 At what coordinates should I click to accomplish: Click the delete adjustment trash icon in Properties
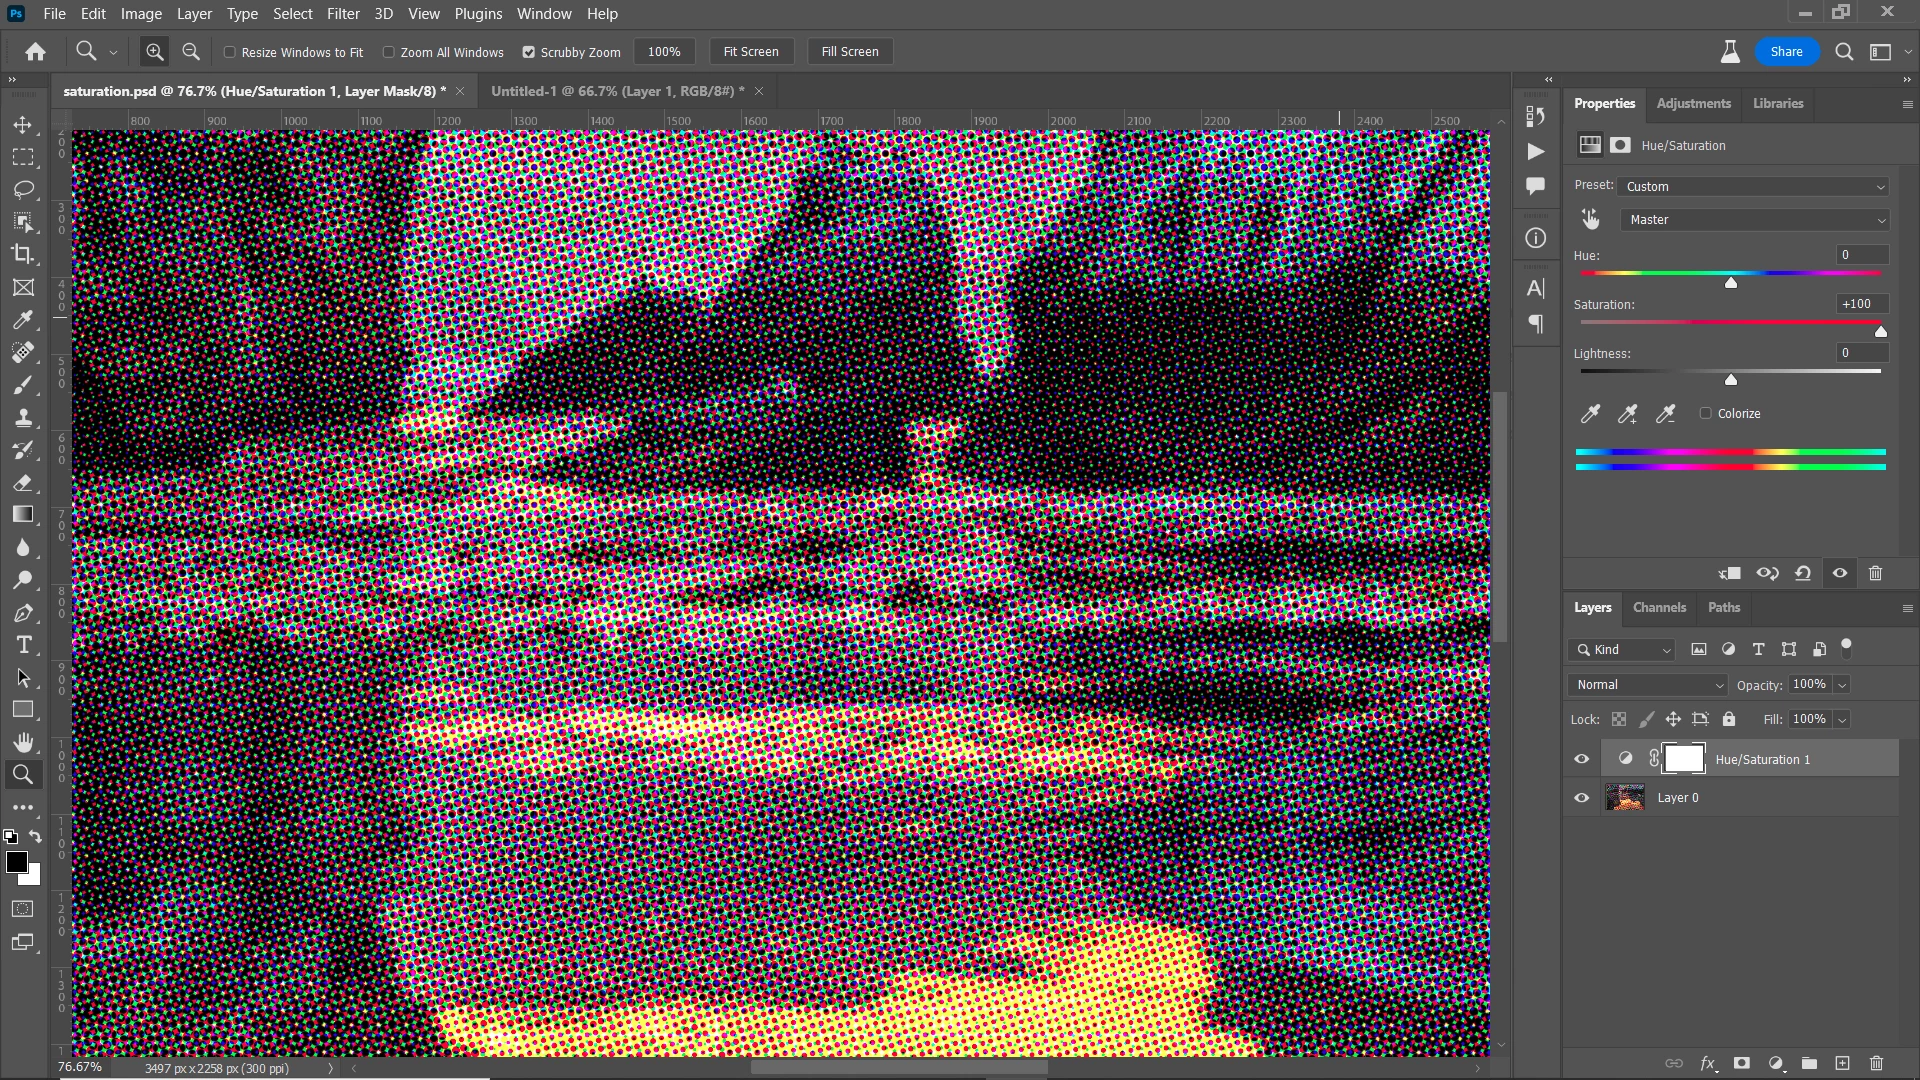coord(1876,573)
